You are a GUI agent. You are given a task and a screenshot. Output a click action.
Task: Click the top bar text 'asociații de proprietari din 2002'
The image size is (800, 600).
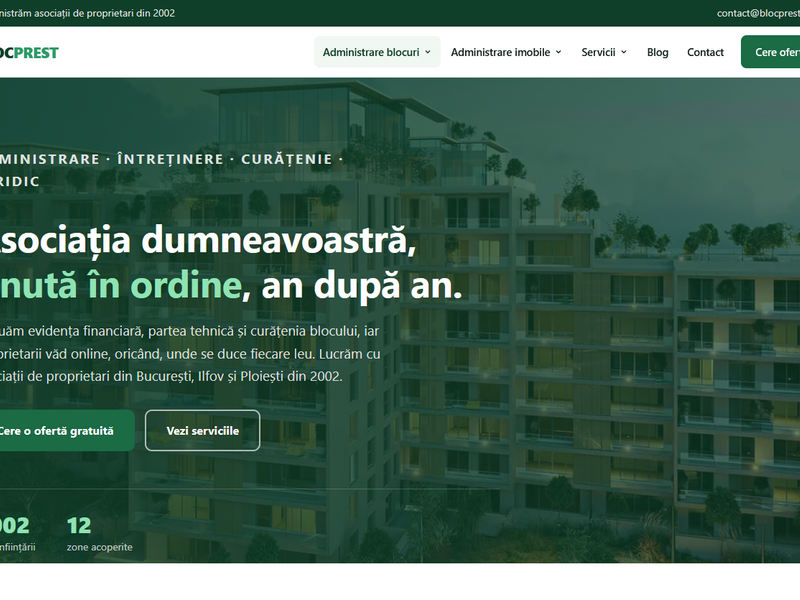pyautogui.click(x=105, y=13)
